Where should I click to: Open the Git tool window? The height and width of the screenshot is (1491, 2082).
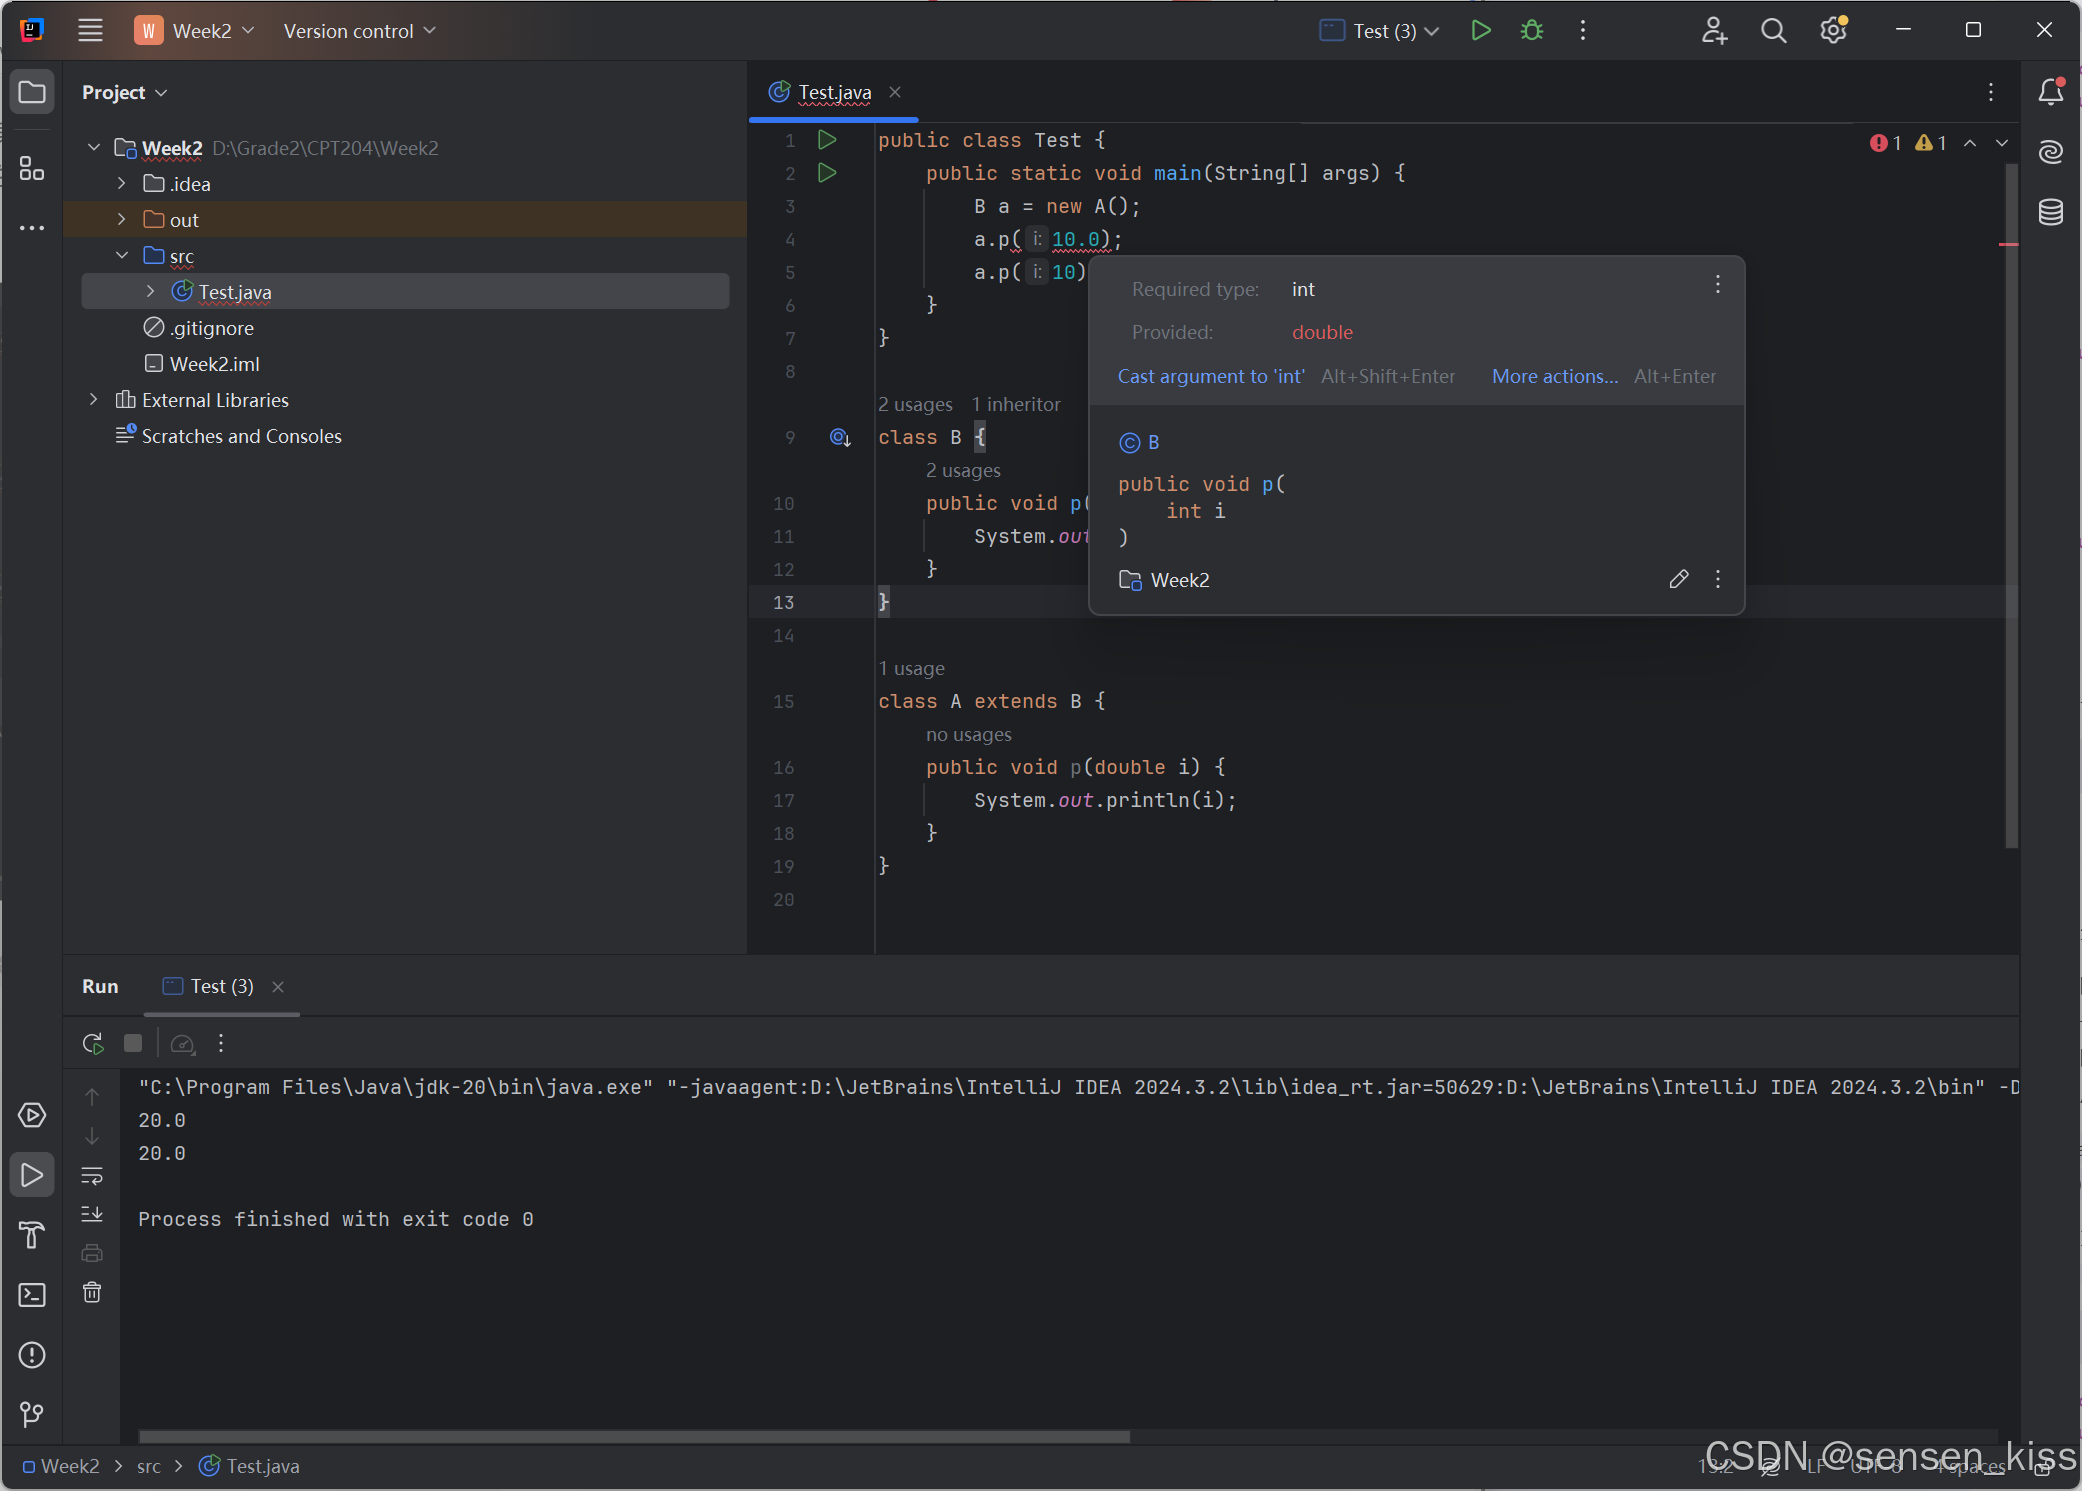coord(32,1414)
